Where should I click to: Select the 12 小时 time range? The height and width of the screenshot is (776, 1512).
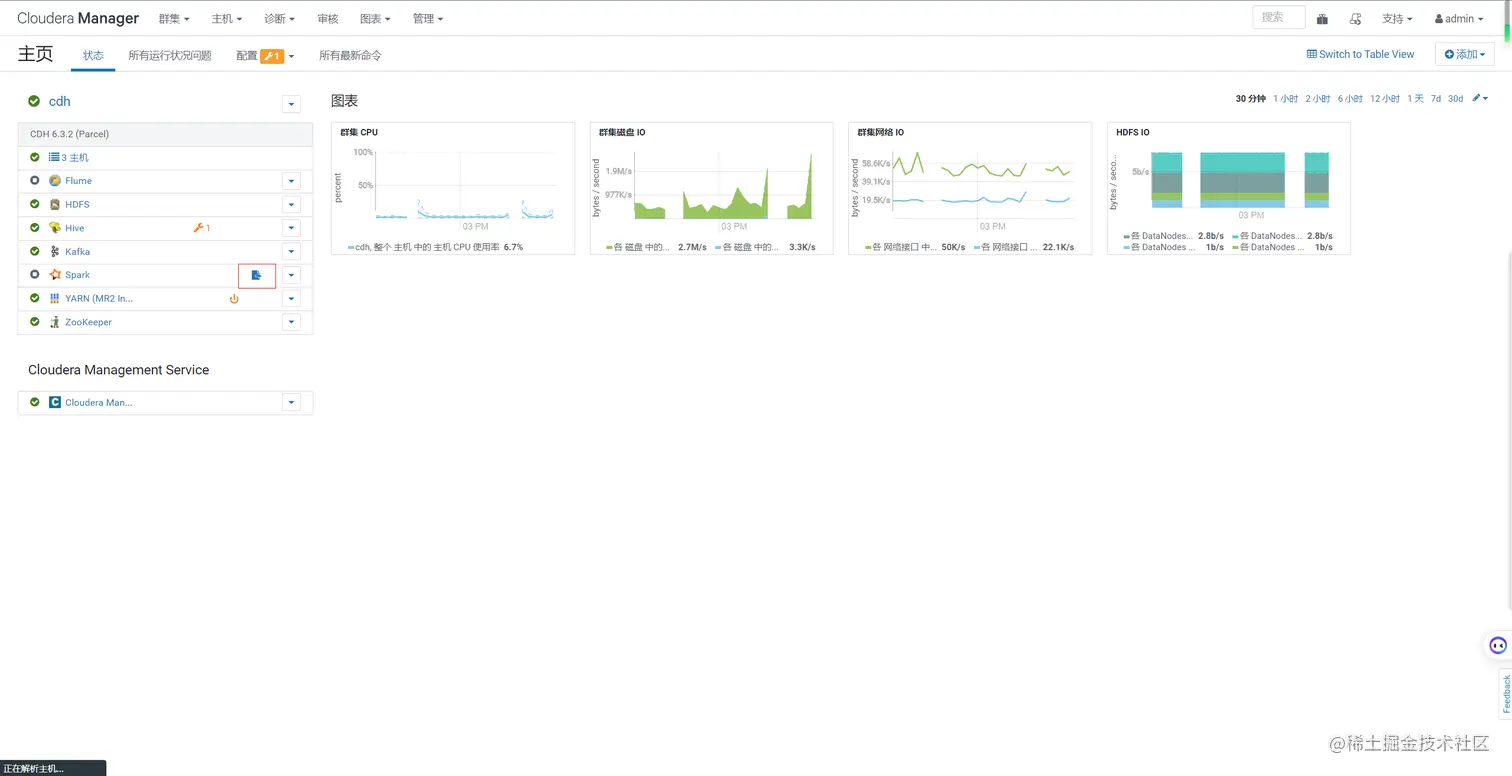click(x=1385, y=98)
